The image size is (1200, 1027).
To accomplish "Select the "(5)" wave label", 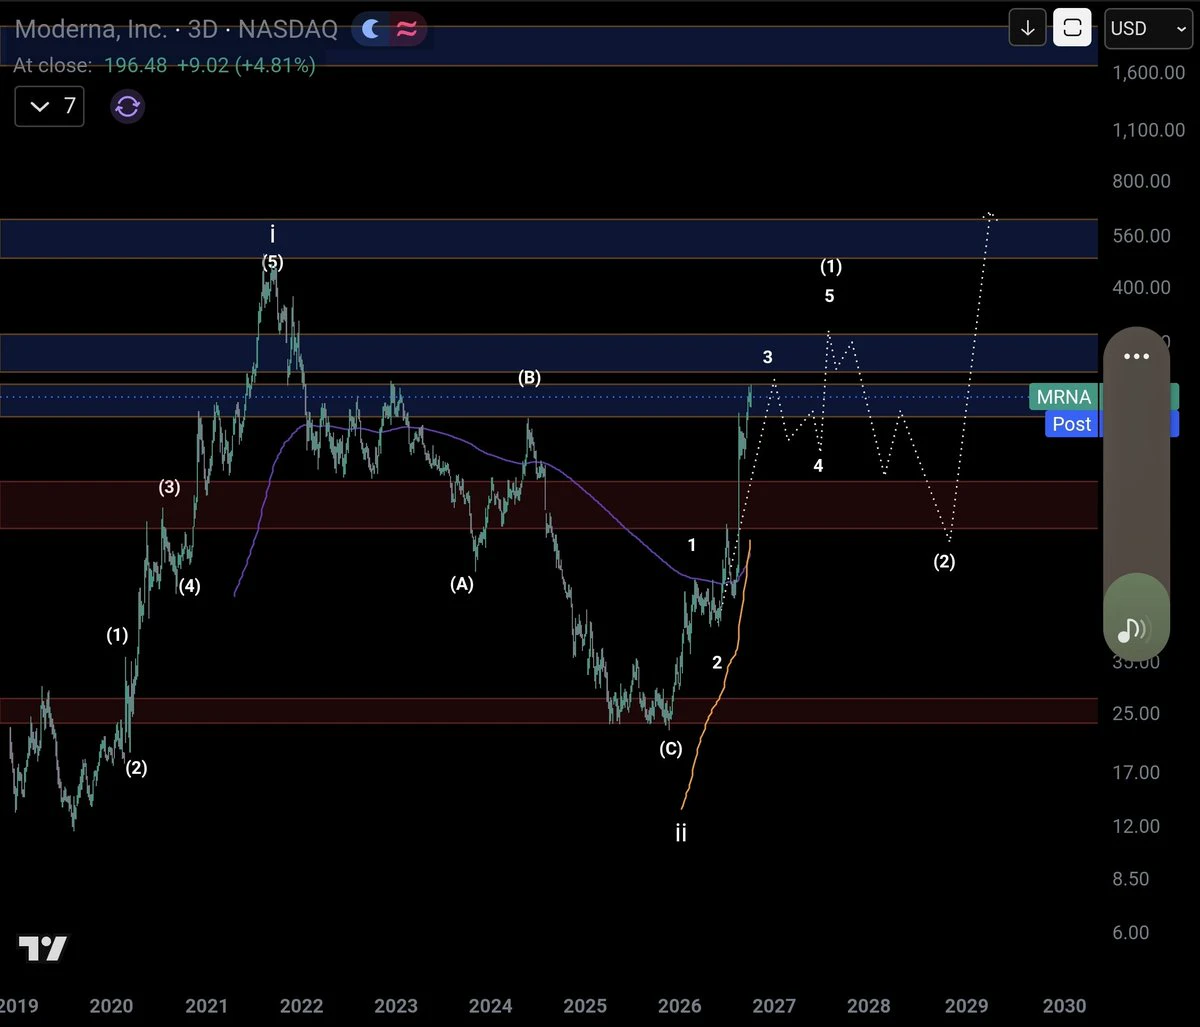I will [x=273, y=263].
